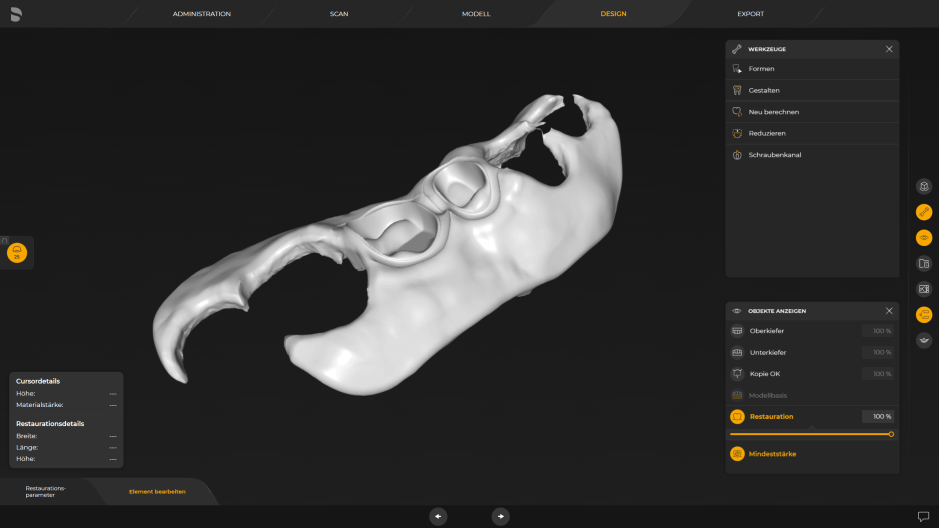Image resolution: width=939 pixels, height=528 pixels.
Task: Click the orange eye sidebar icon
Action: [924, 238]
